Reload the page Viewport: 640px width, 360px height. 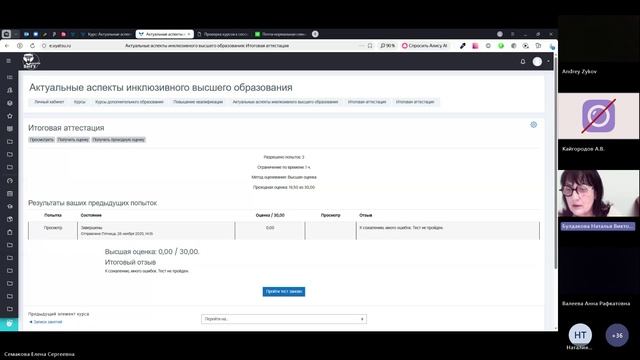32,46
